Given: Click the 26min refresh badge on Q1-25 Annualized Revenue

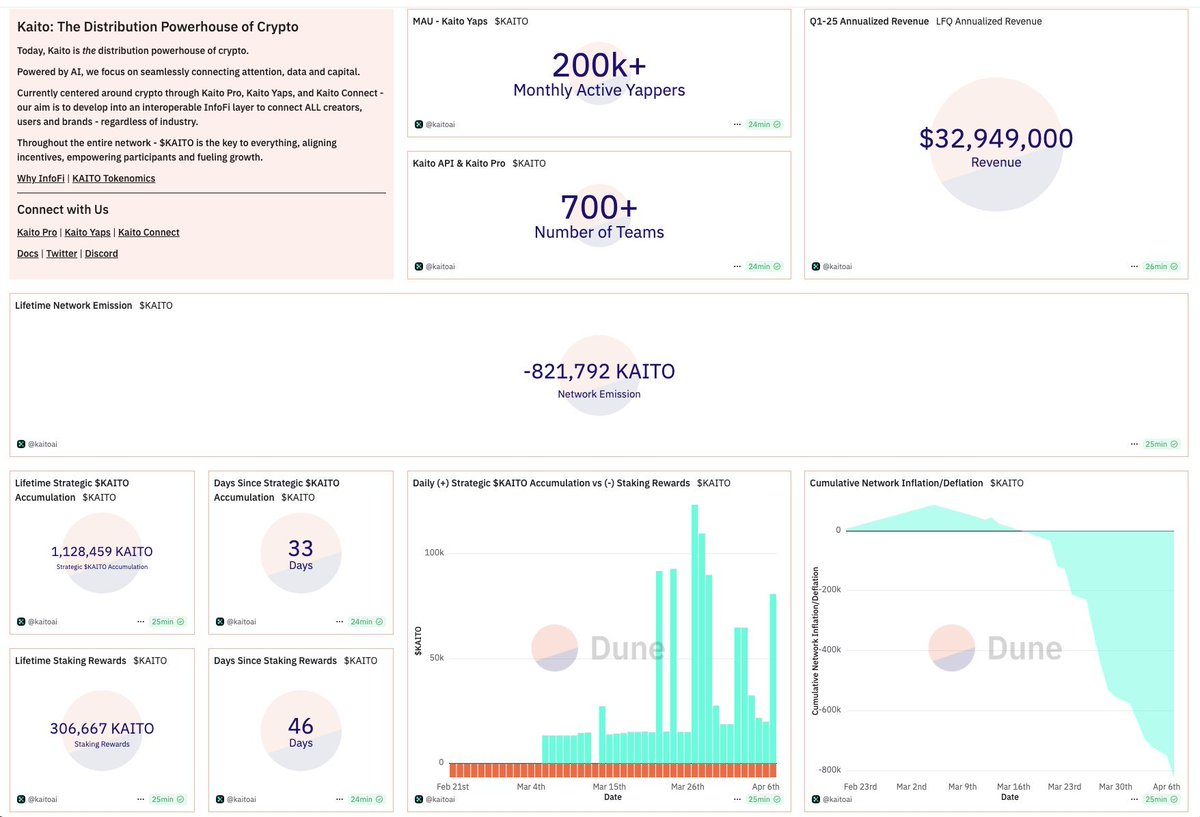Looking at the screenshot, I should coord(1161,267).
